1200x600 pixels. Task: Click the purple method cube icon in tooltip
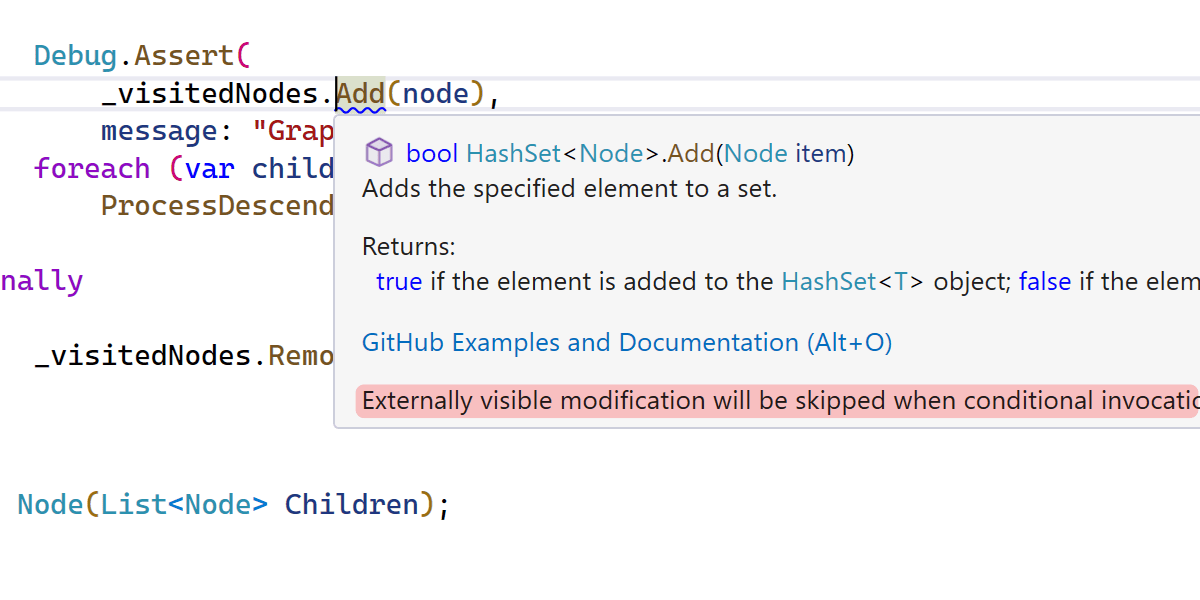(x=379, y=153)
